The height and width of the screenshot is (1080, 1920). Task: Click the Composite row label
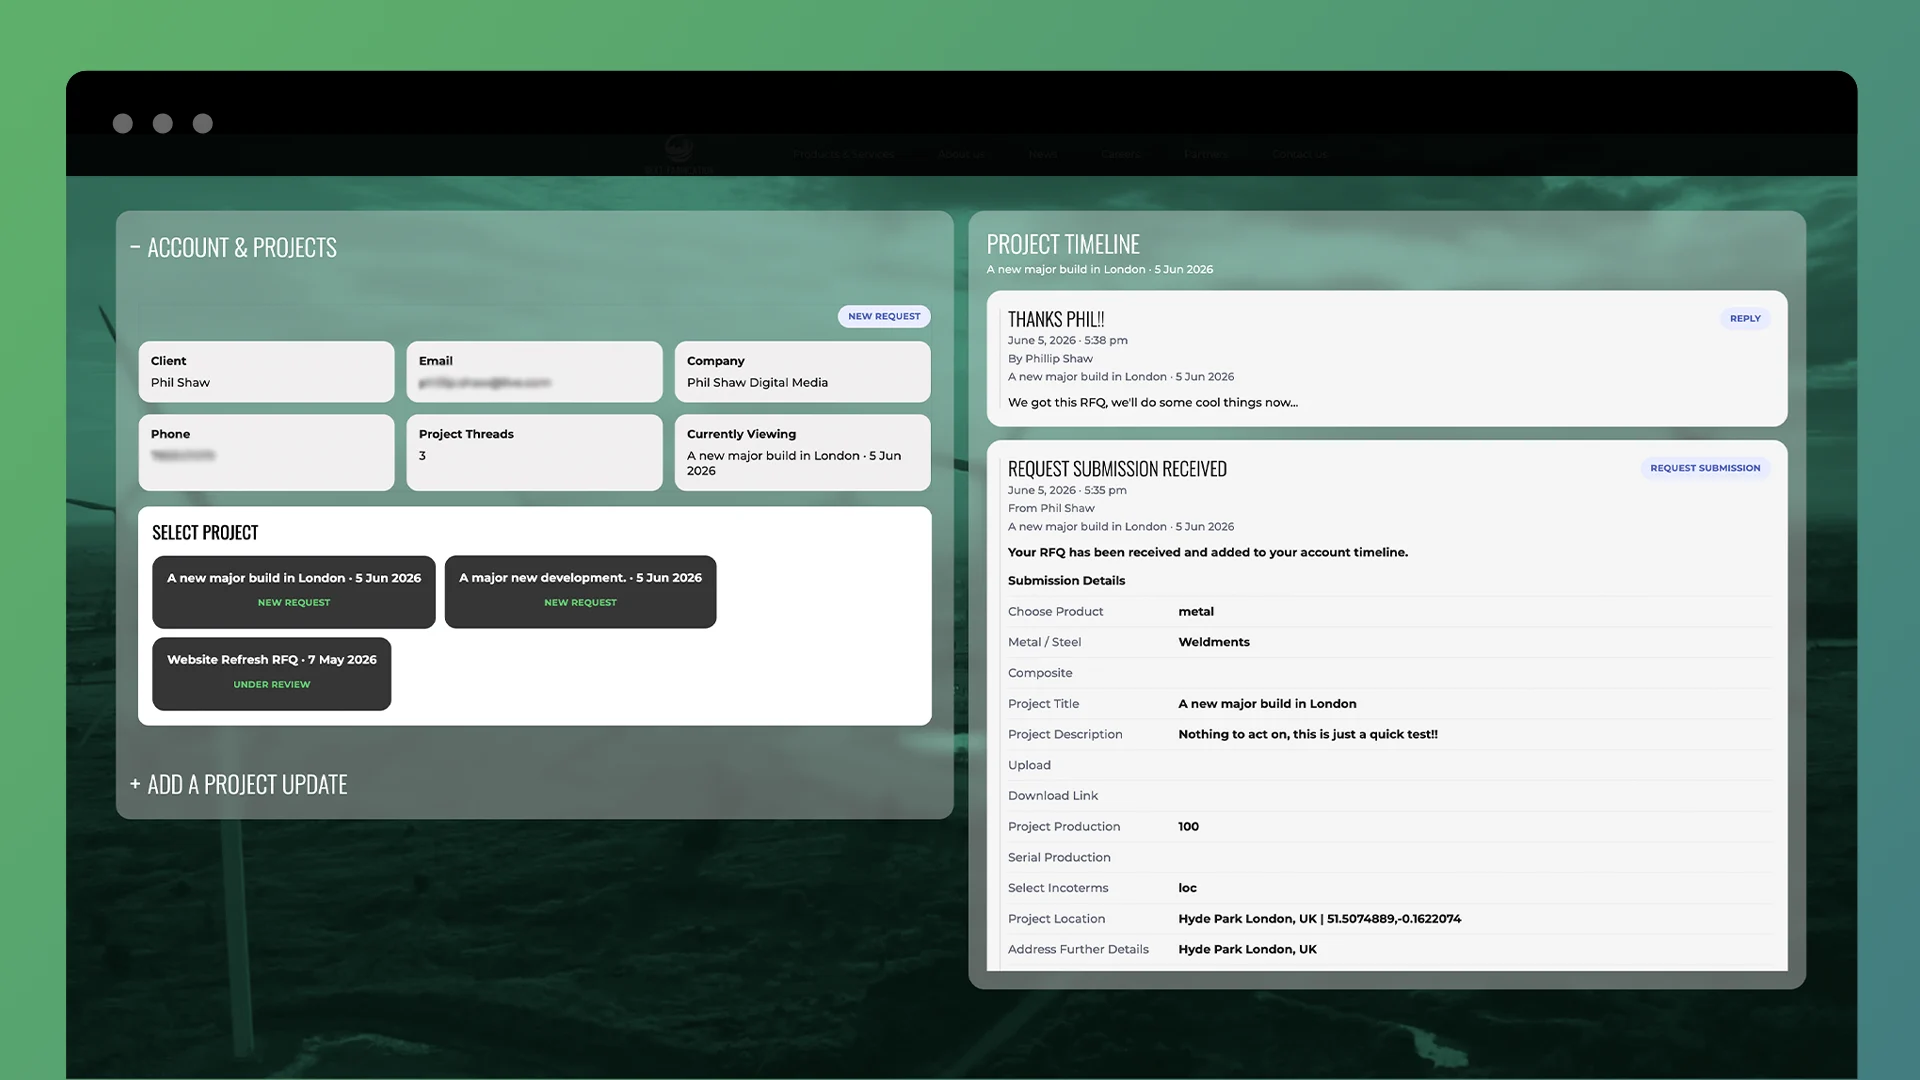[1040, 674]
